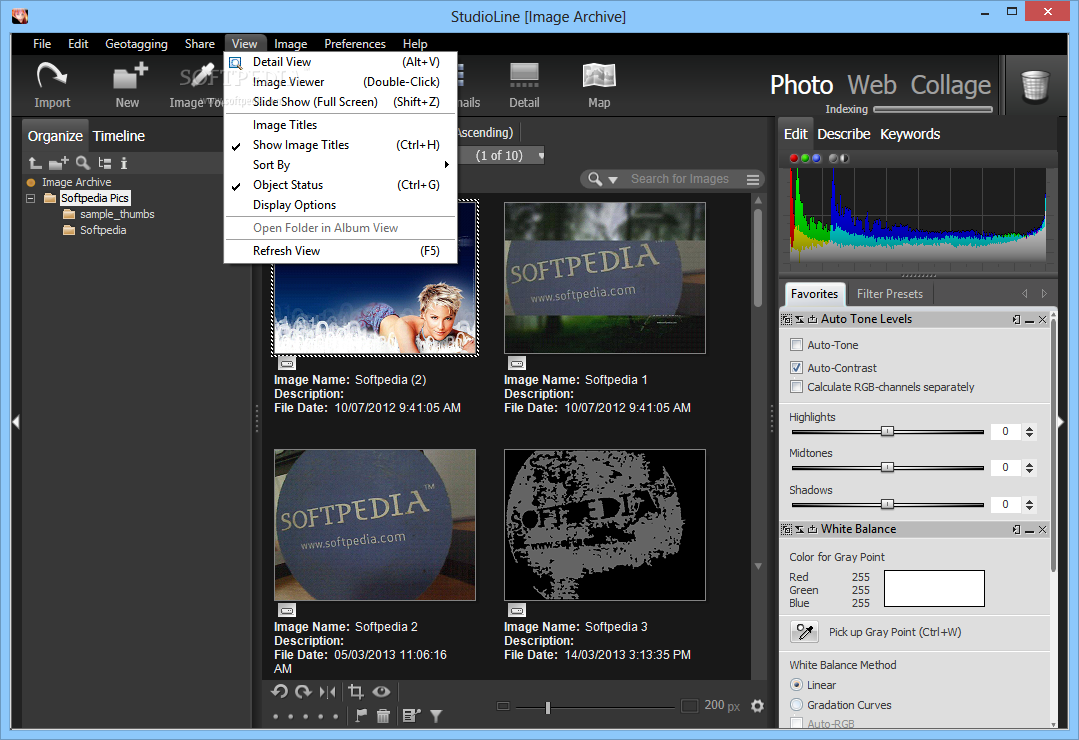
Task: Close the Auto Tone Levels panel
Action: (1043, 319)
